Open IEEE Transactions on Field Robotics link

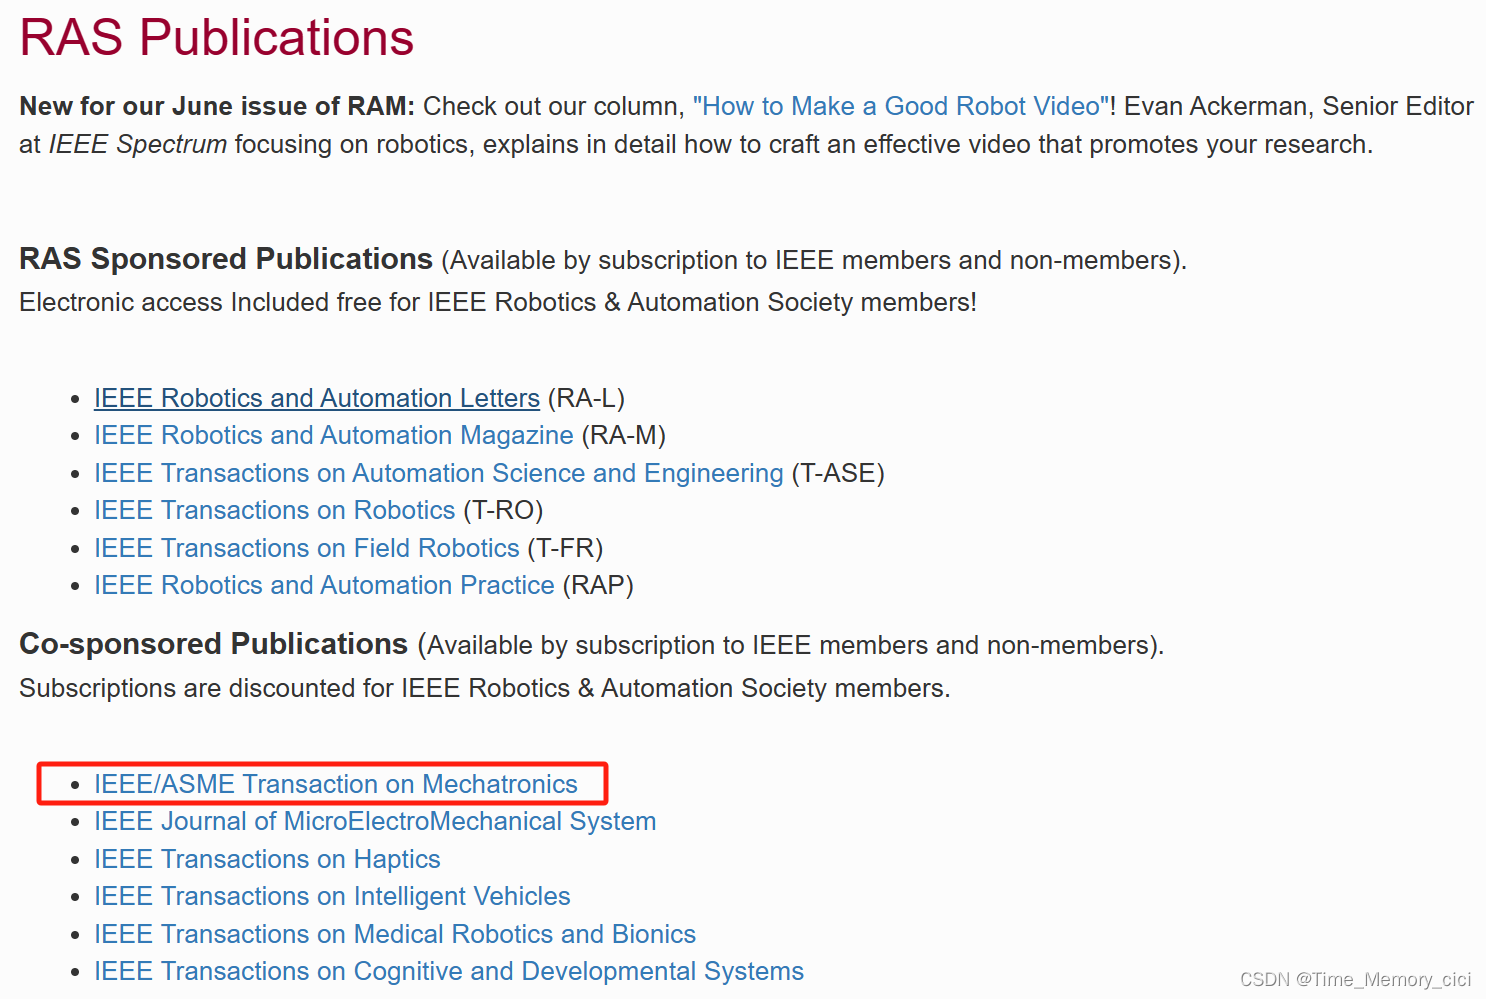pos(307,548)
